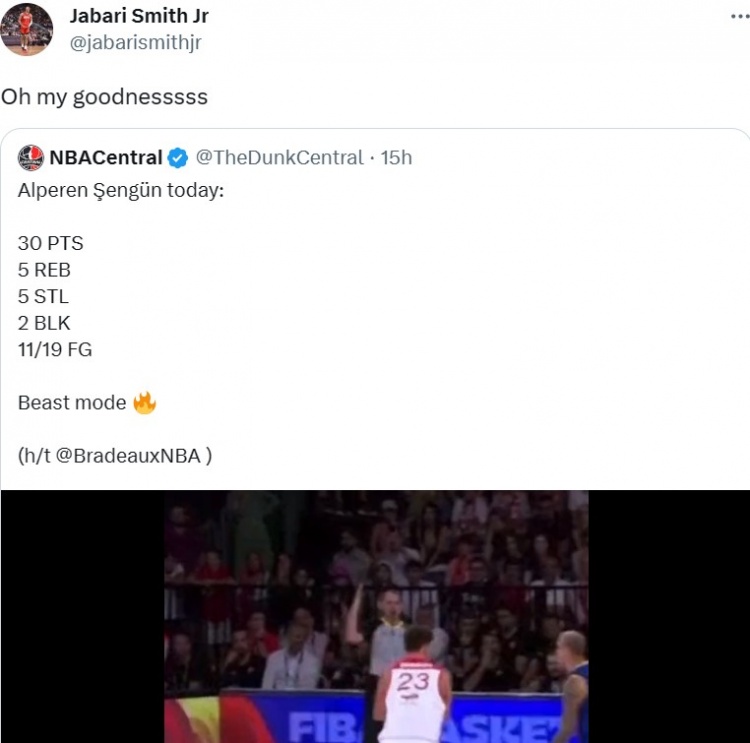Play the embedded basketball video
This screenshot has height=743, width=750.
[x=375, y=616]
